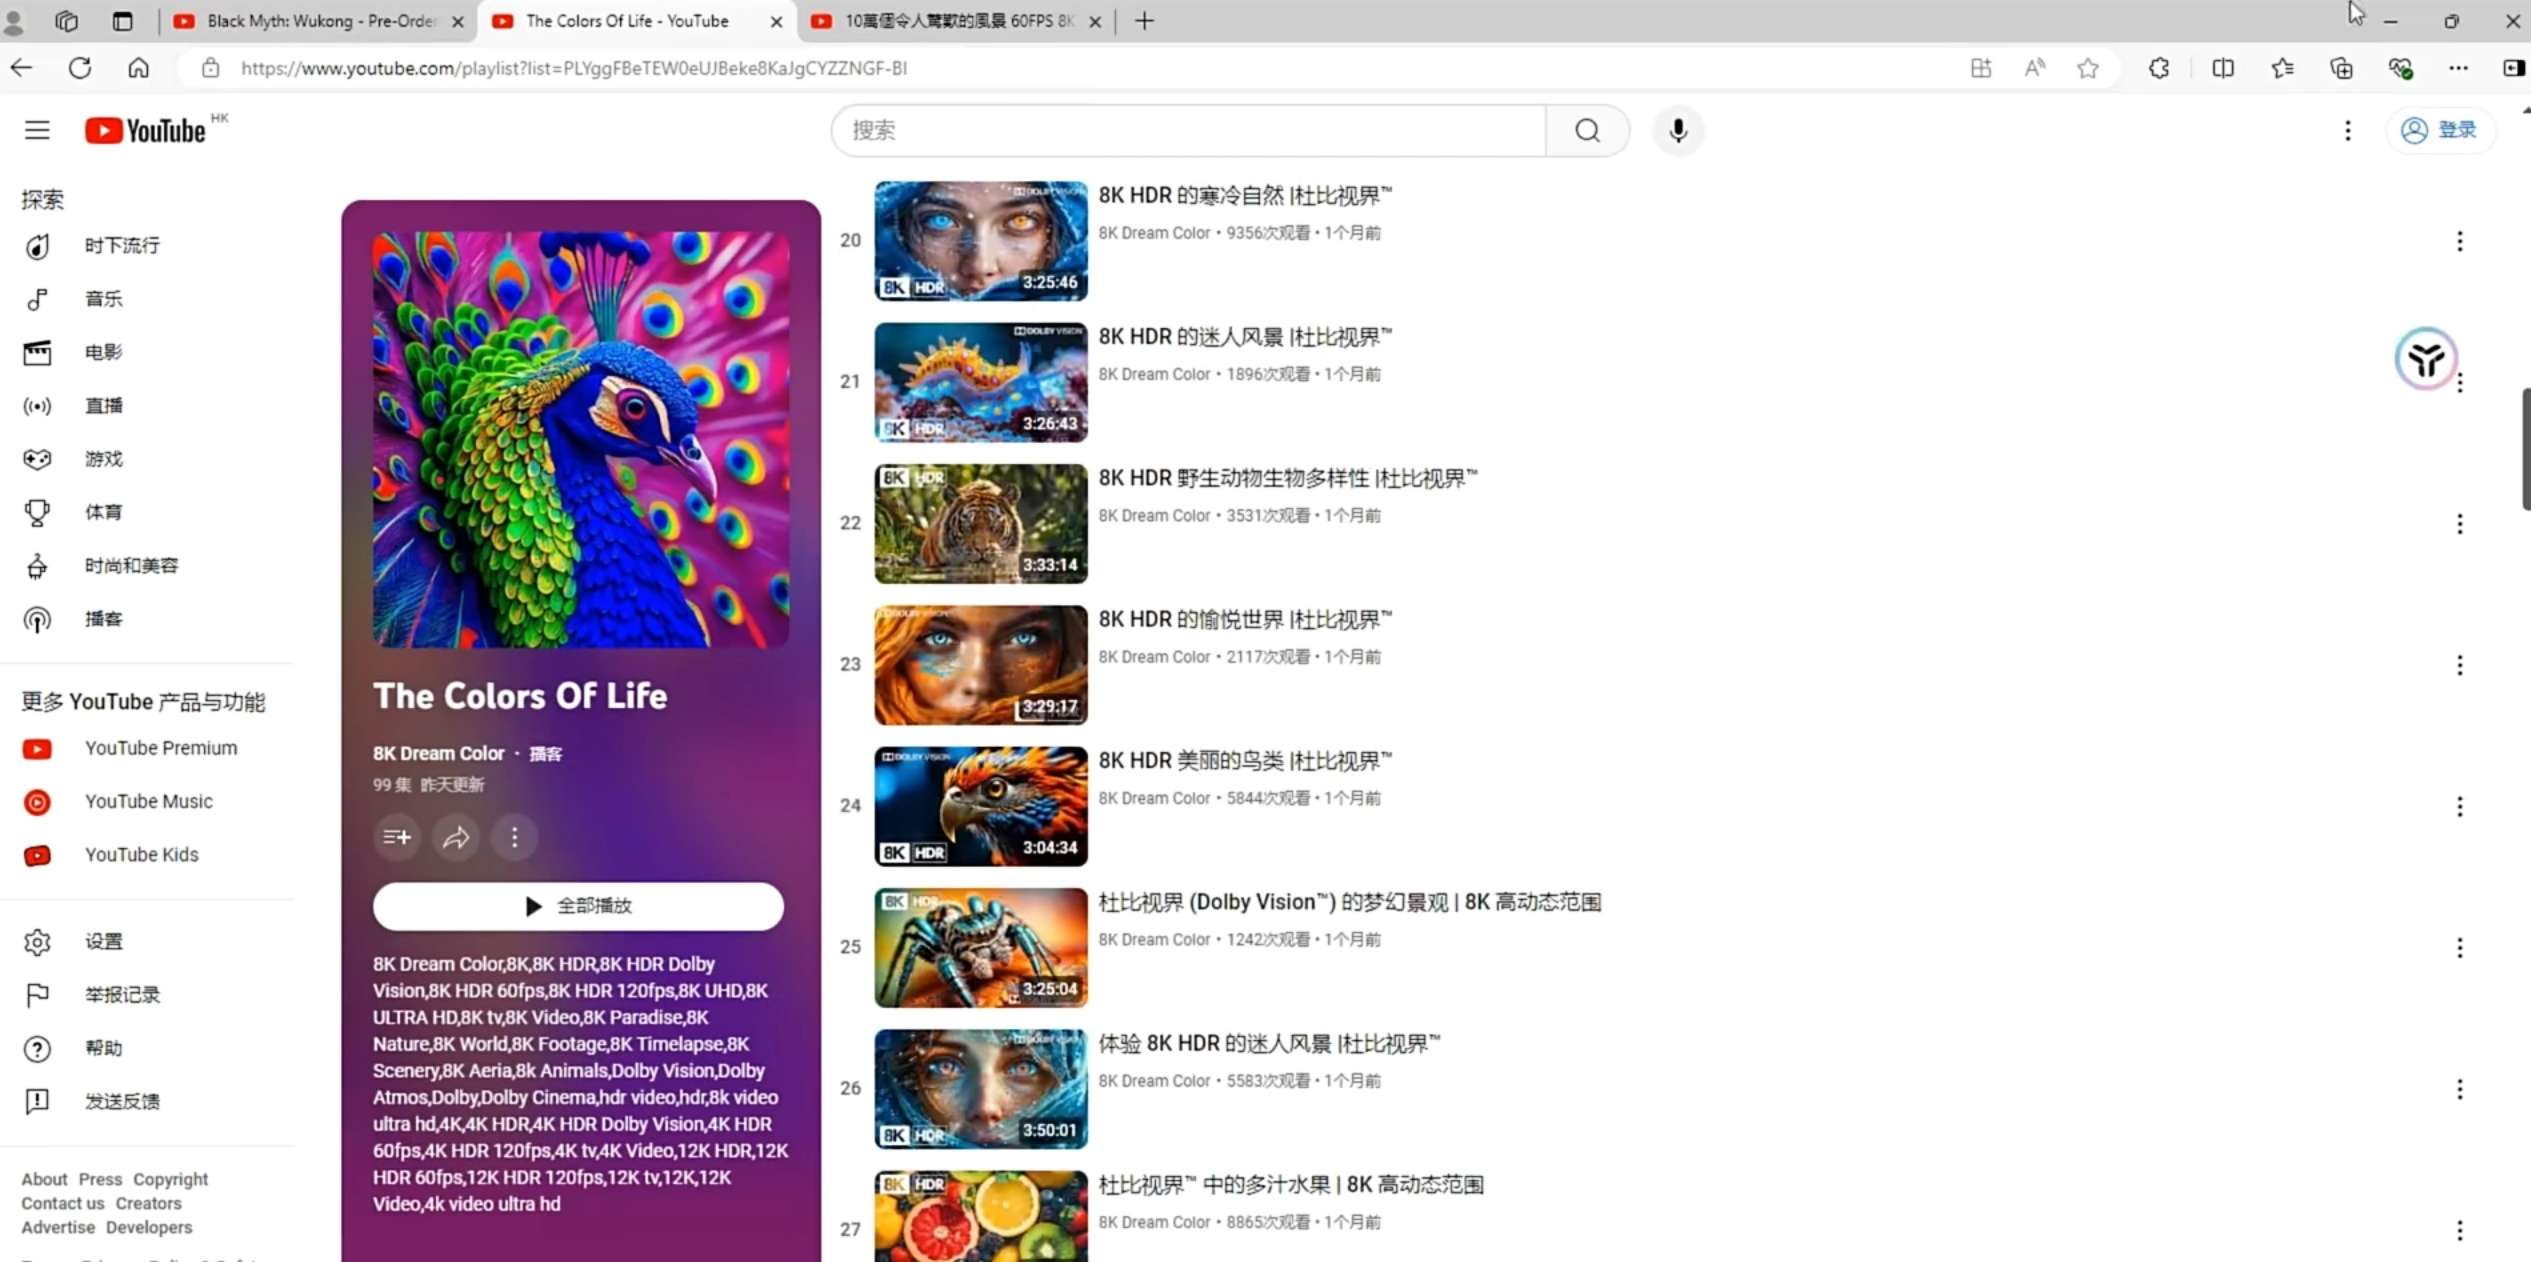2531x1262 pixels.
Task: Switch to Black Myth: Wukong tab
Action: click(318, 21)
